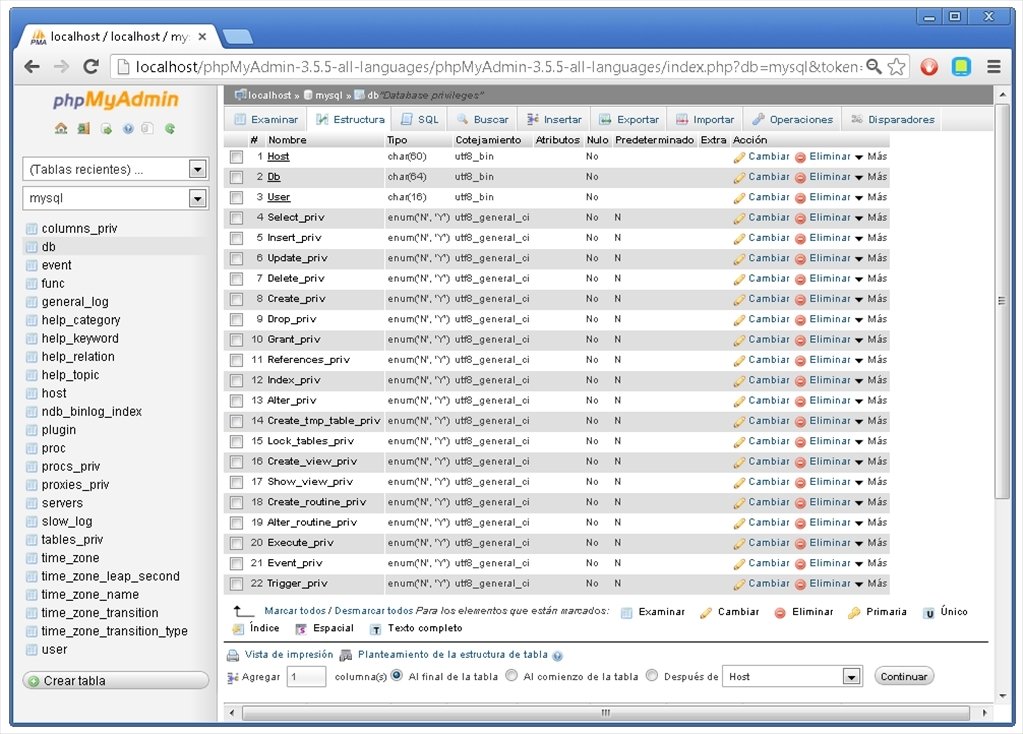
Task: Open the time_zone_name table in sidebar
Action: (x=90, y=594)
